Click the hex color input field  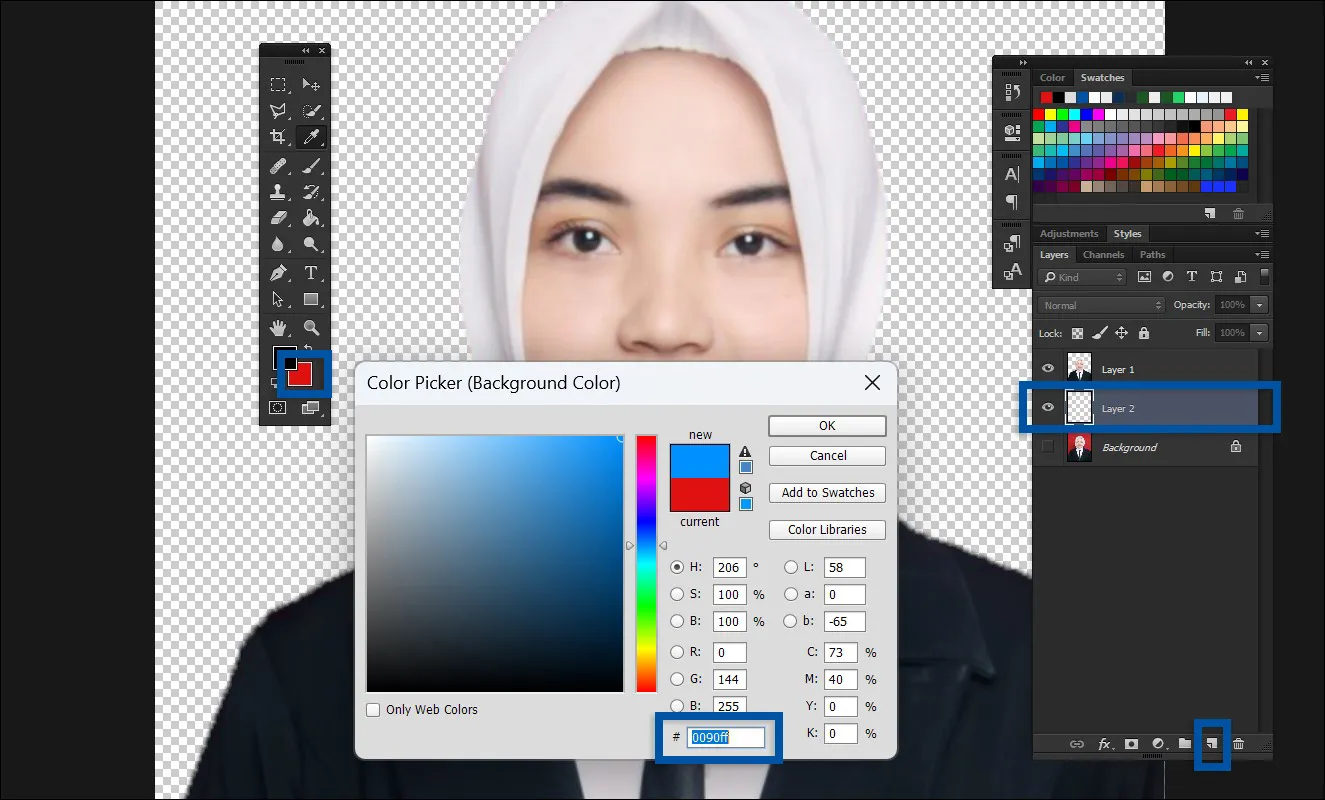[724, 737]
